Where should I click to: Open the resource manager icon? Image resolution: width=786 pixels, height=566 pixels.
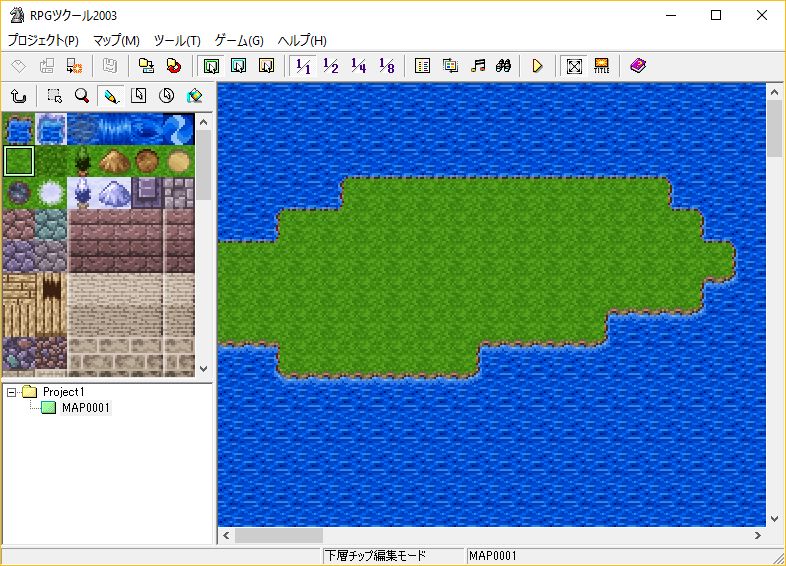[x=450, y=66]
